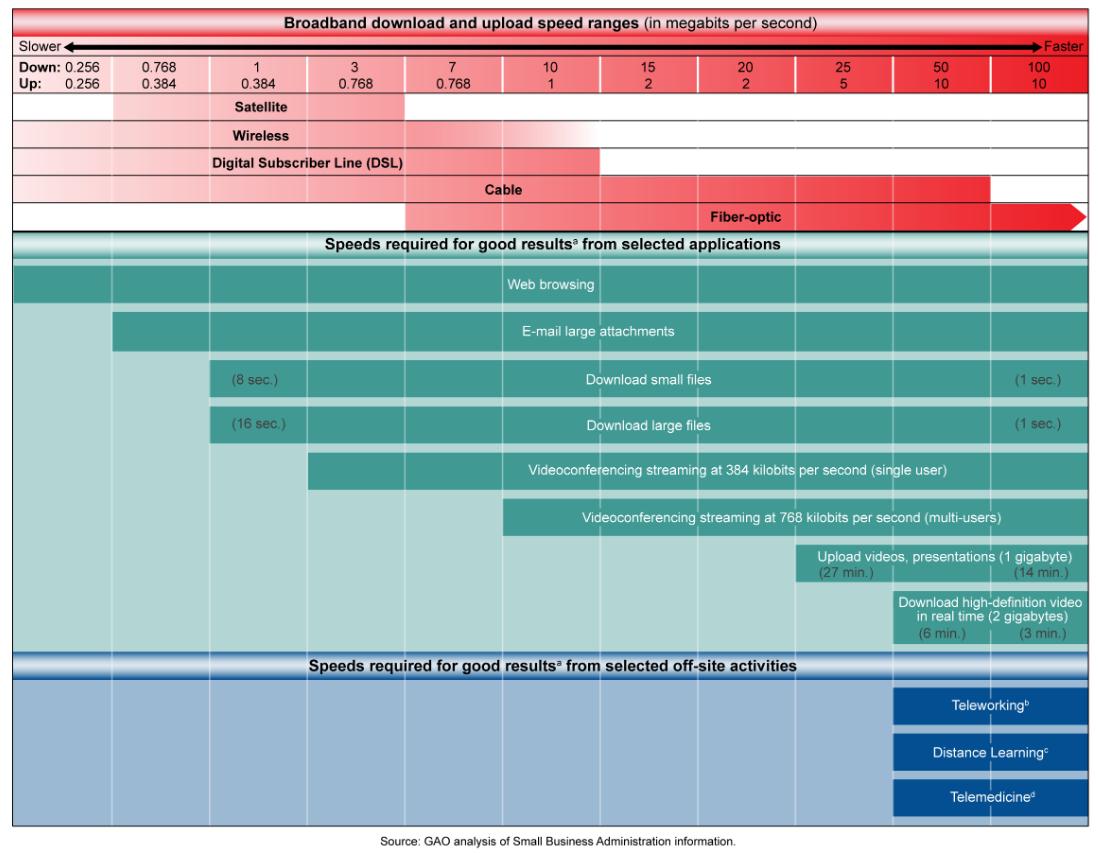The width and height of the screenshot is (1098, 853).
Task: Click the '(16 sec.)' value
Action: pyautogui.click(x=258, y=424)
